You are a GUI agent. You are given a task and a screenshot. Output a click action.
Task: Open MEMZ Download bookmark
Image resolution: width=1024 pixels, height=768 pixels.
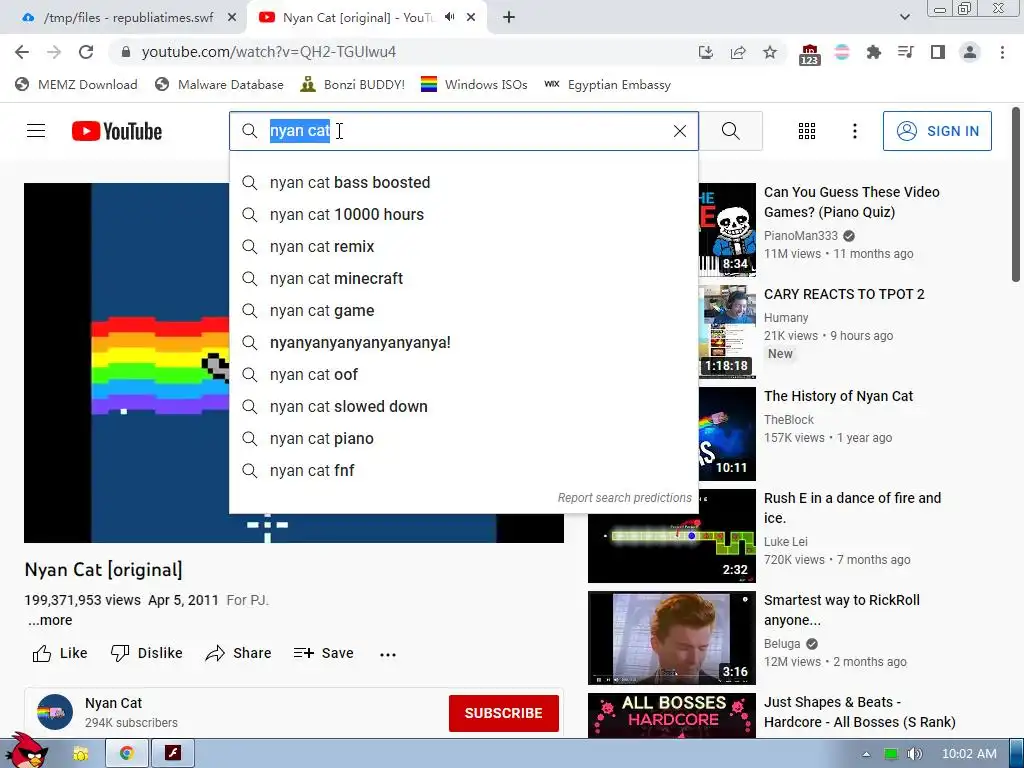76,84
